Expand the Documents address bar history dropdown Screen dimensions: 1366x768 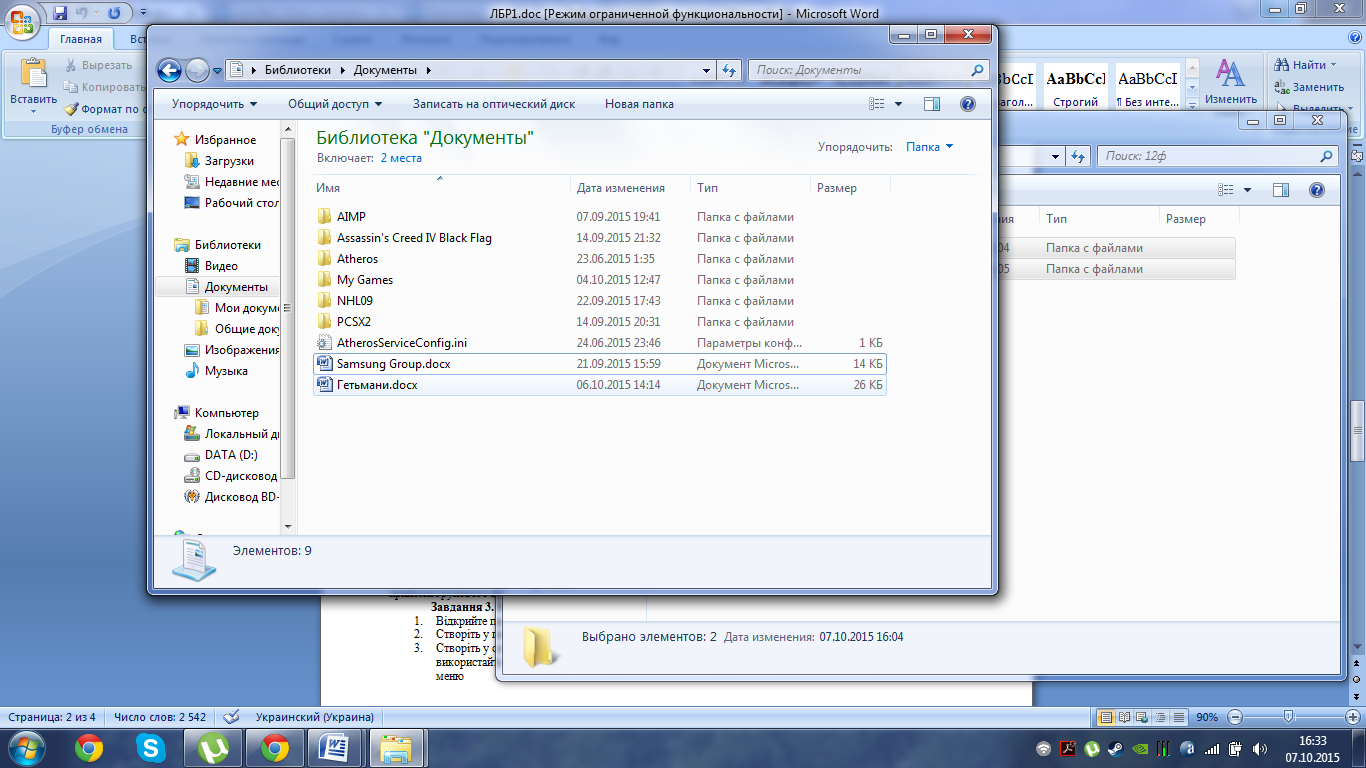(707, 70)
